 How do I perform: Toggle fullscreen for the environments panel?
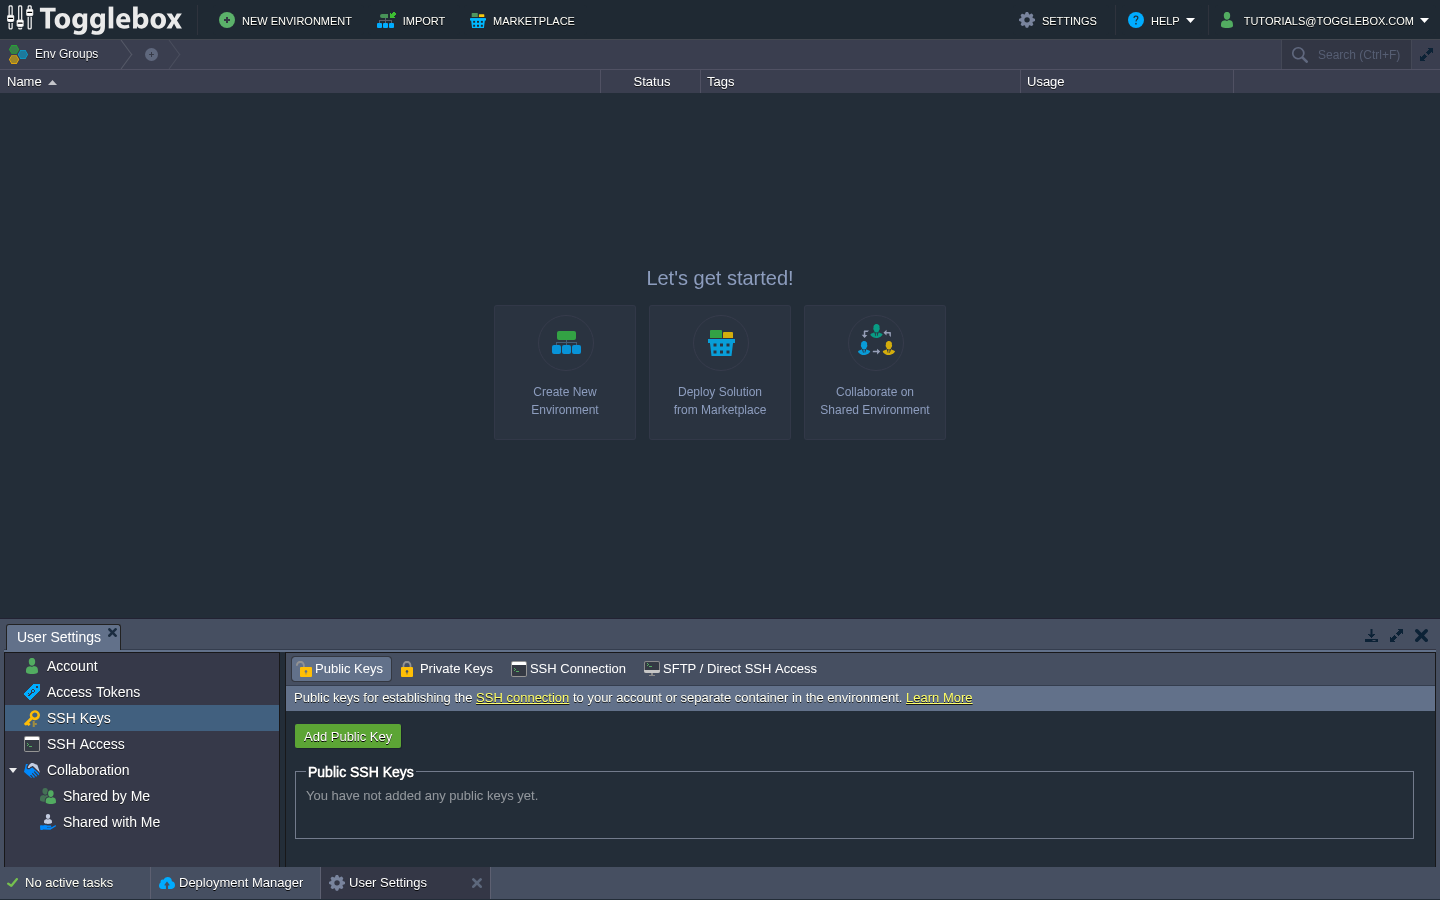tap(1426, 55)
